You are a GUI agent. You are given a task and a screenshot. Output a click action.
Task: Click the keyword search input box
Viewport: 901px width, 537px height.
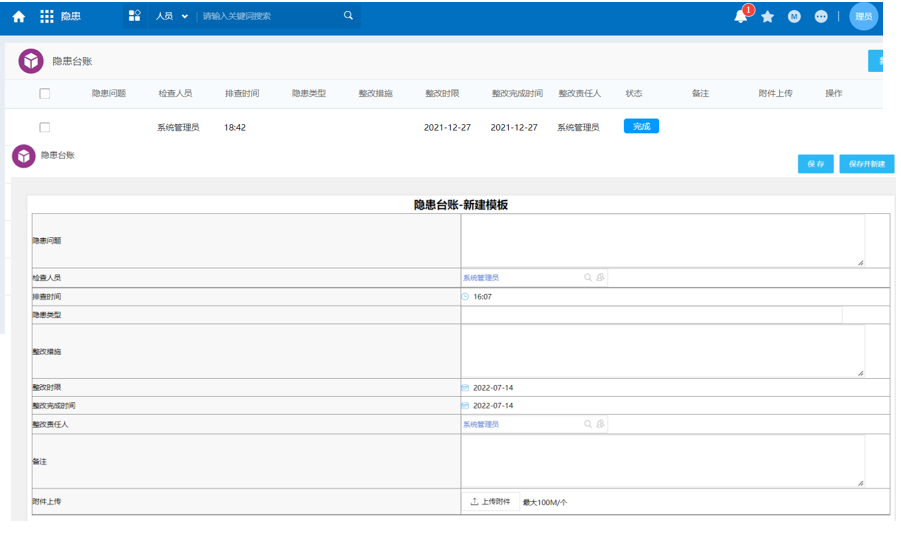click(x=270, y=16)
